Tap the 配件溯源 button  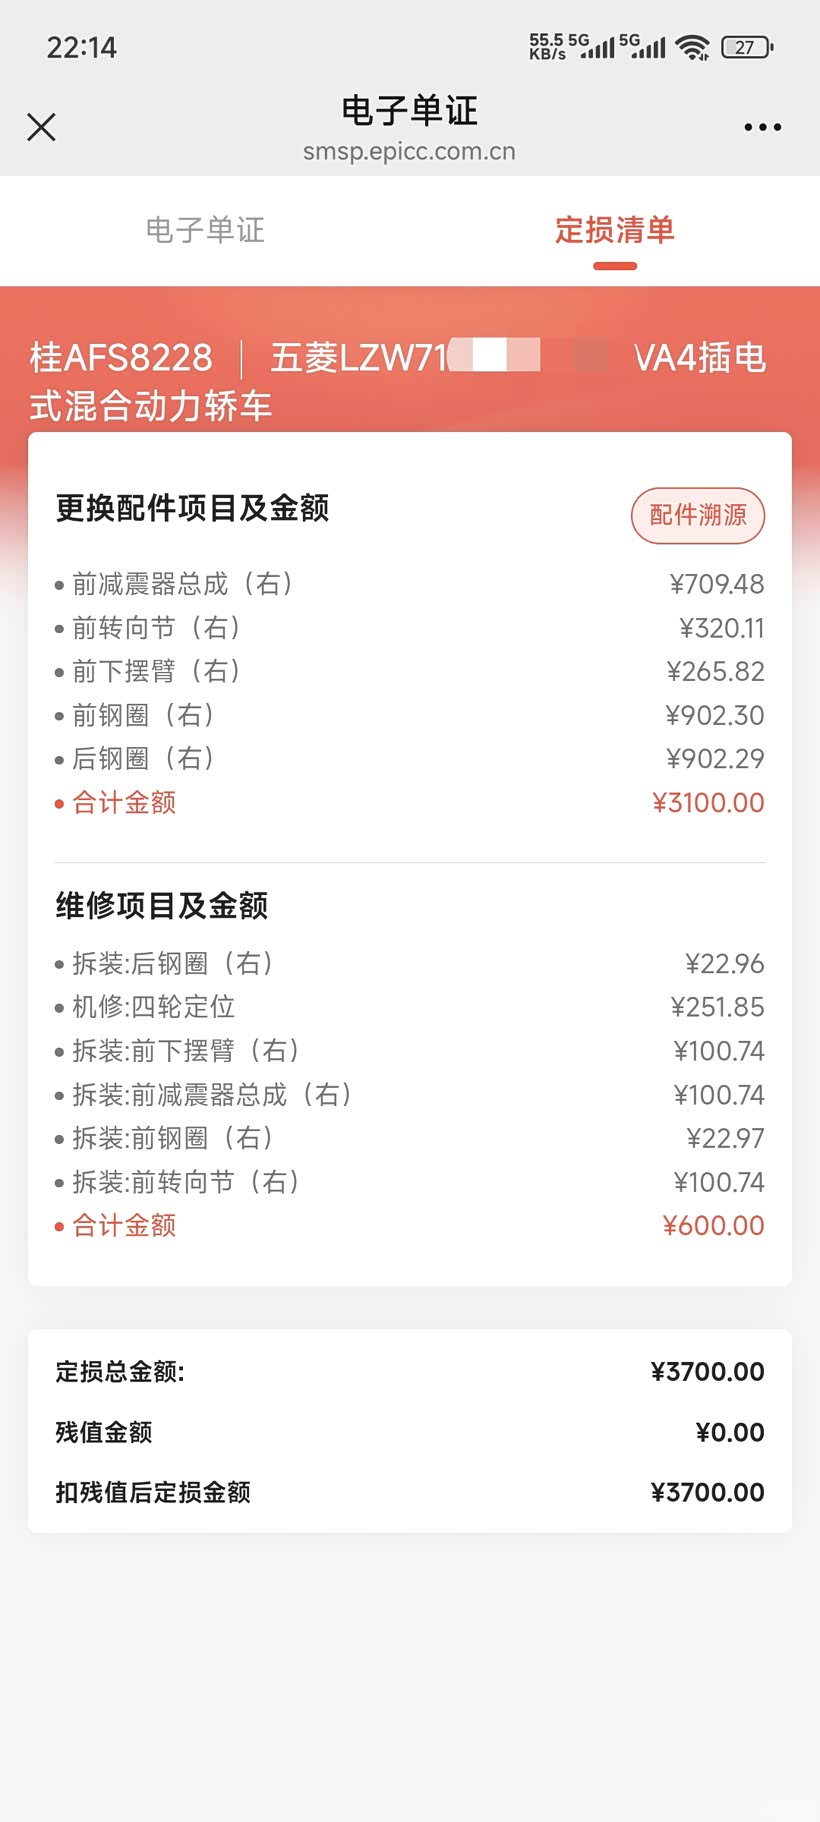[x=698, y=515]
